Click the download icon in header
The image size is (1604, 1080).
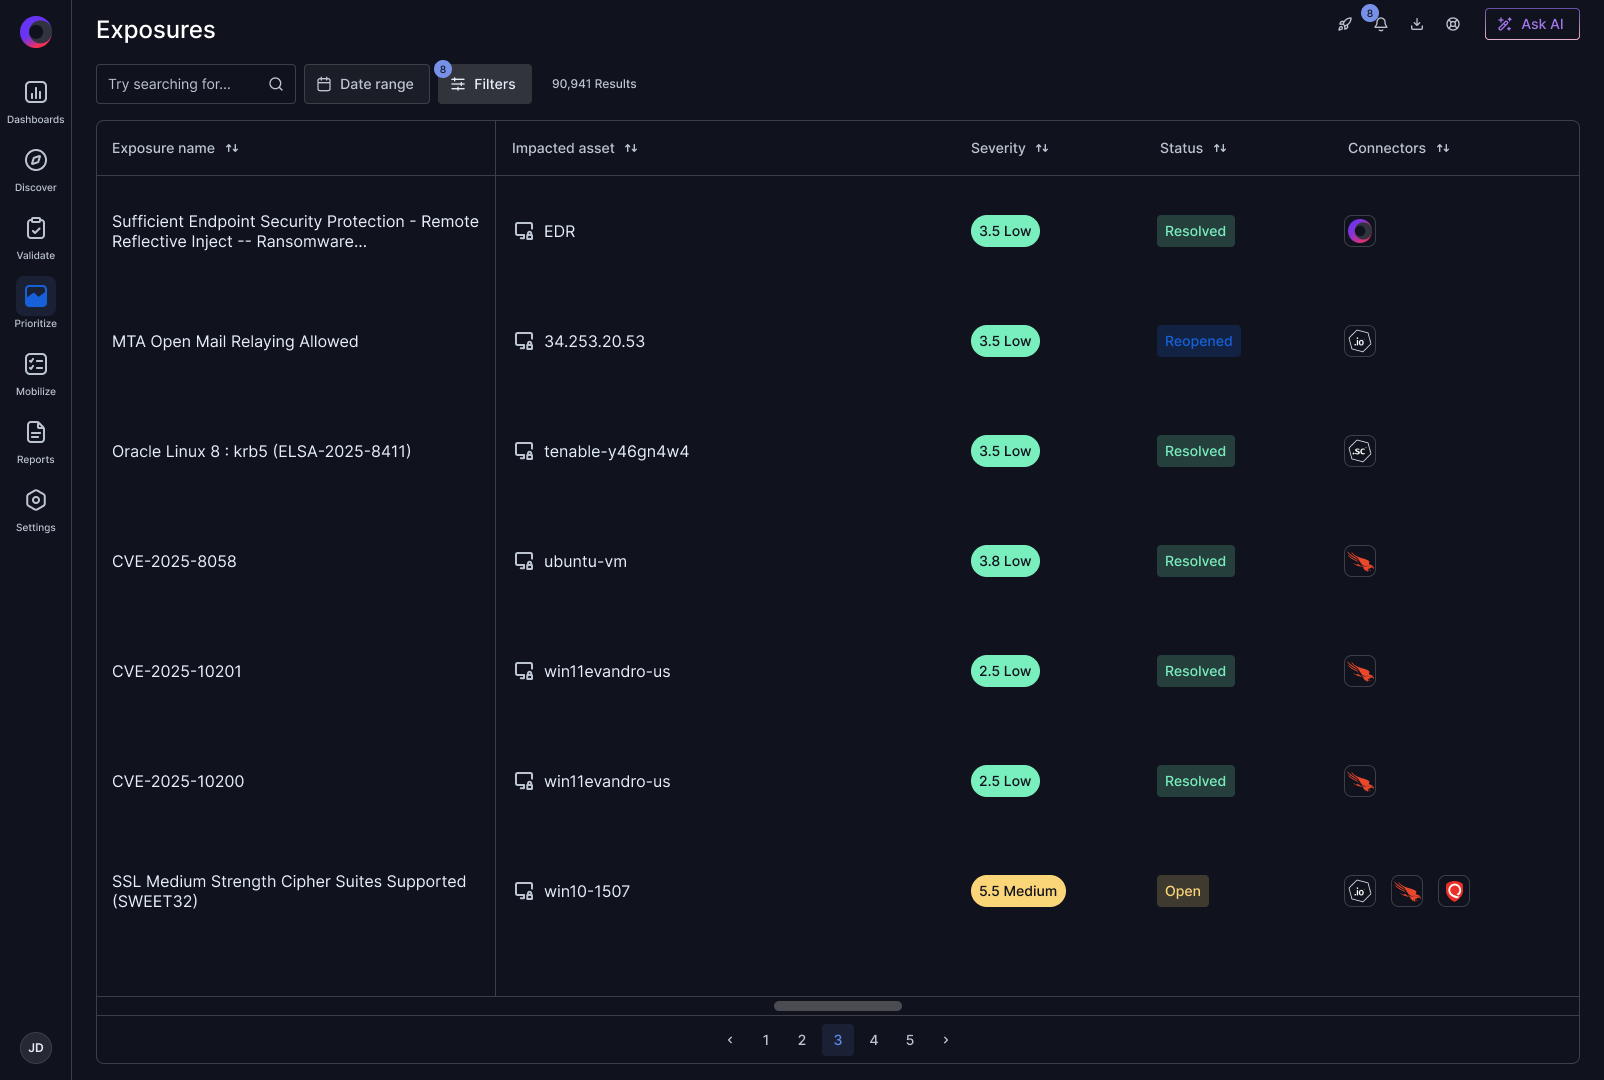[x=1417, y=25]
